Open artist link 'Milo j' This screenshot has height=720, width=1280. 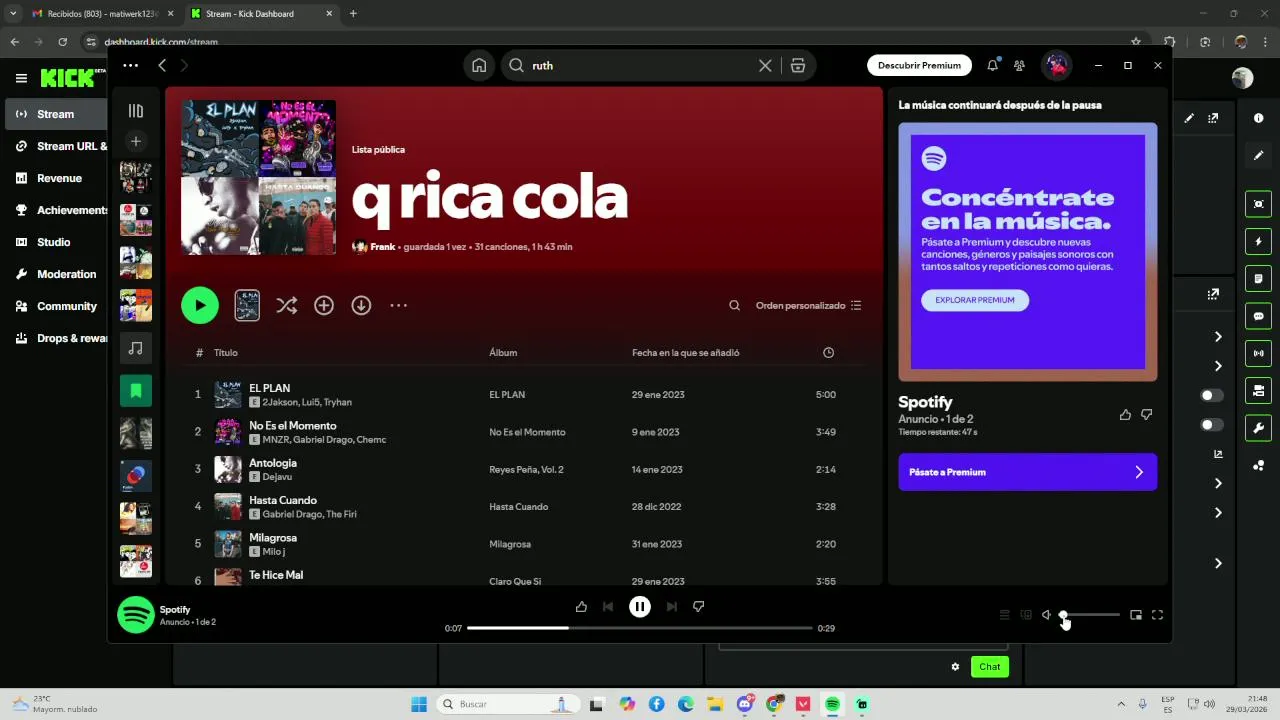(x=273, y=552)
